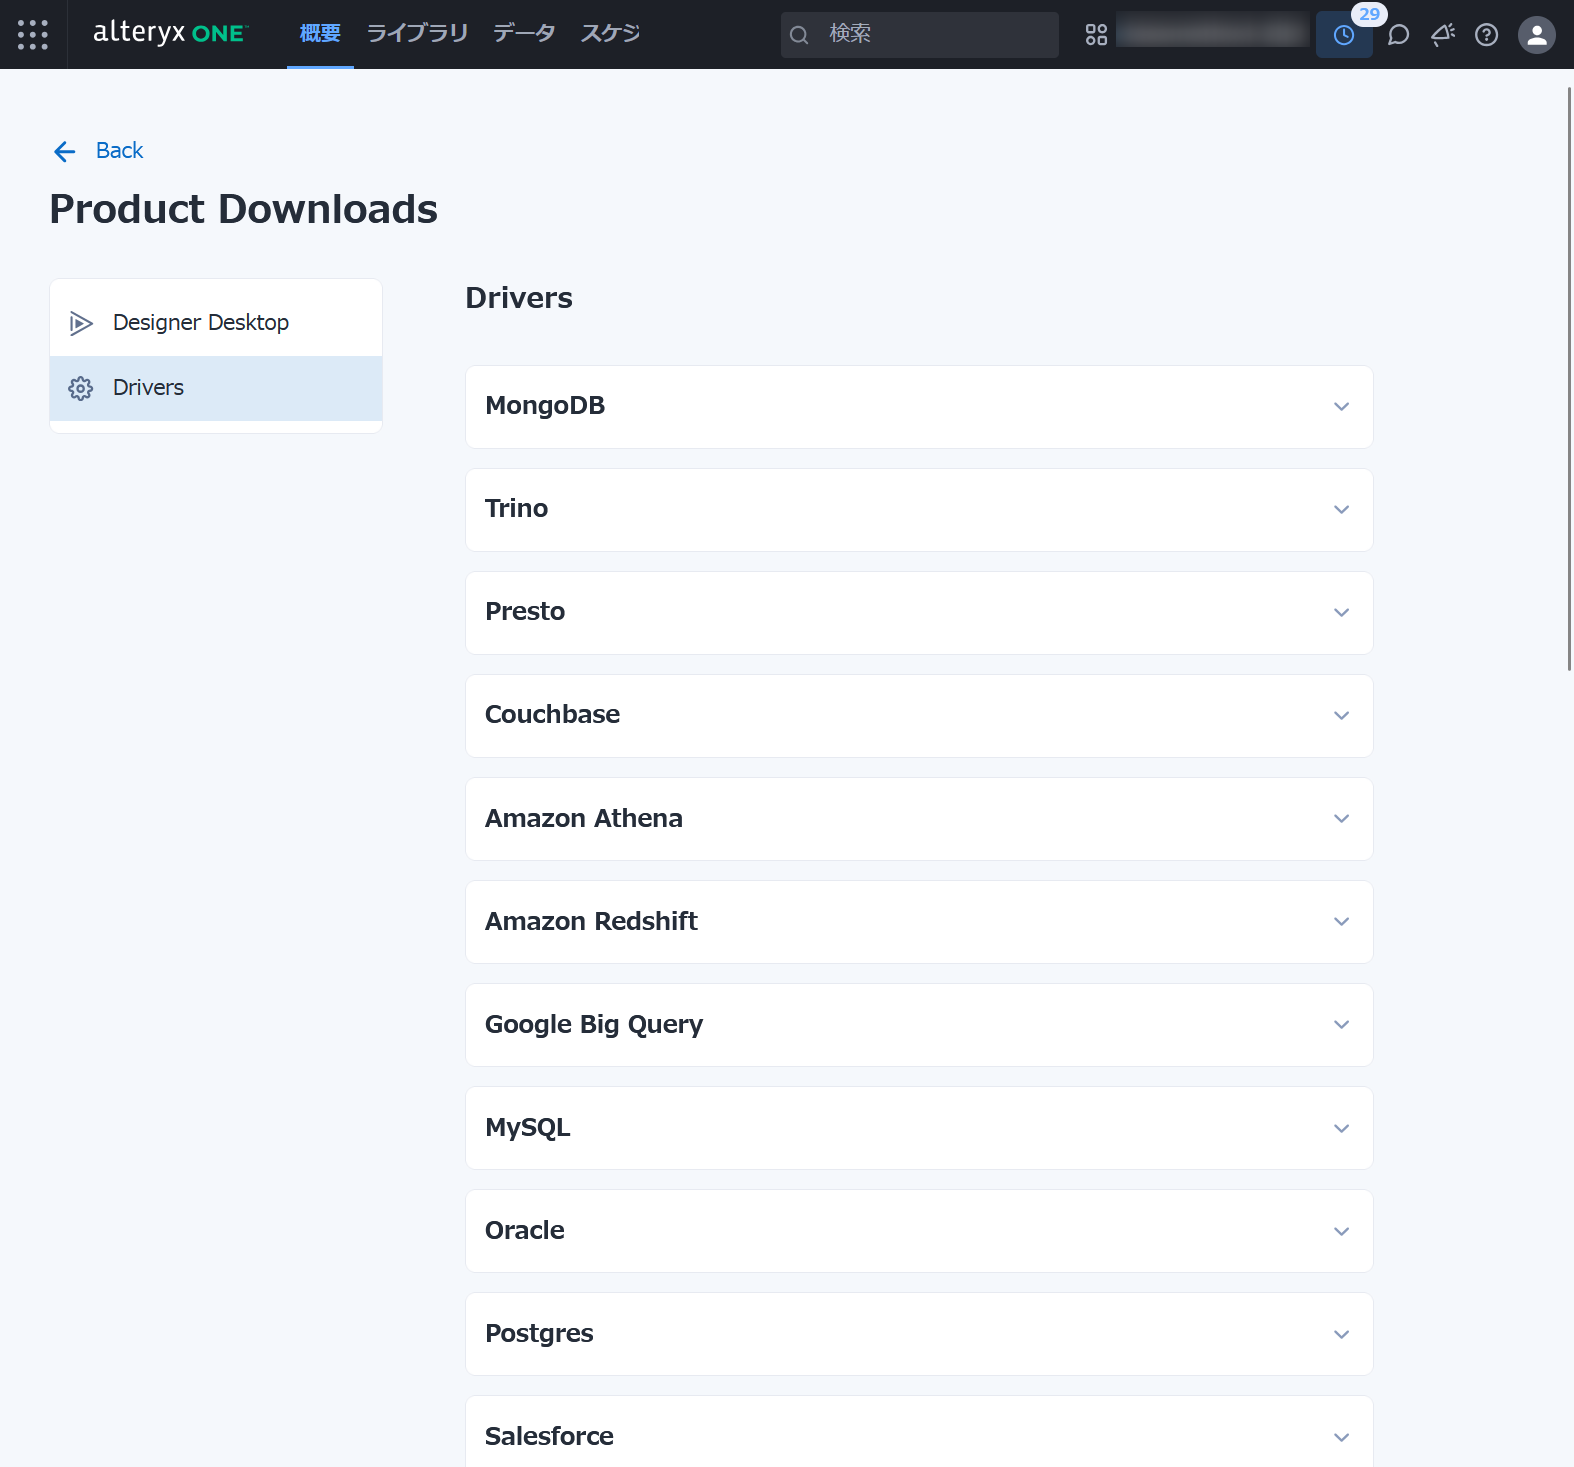Screen dimensions: 1574x1467
Task: Open the app launcher grid icon
Action: point(33,34)
